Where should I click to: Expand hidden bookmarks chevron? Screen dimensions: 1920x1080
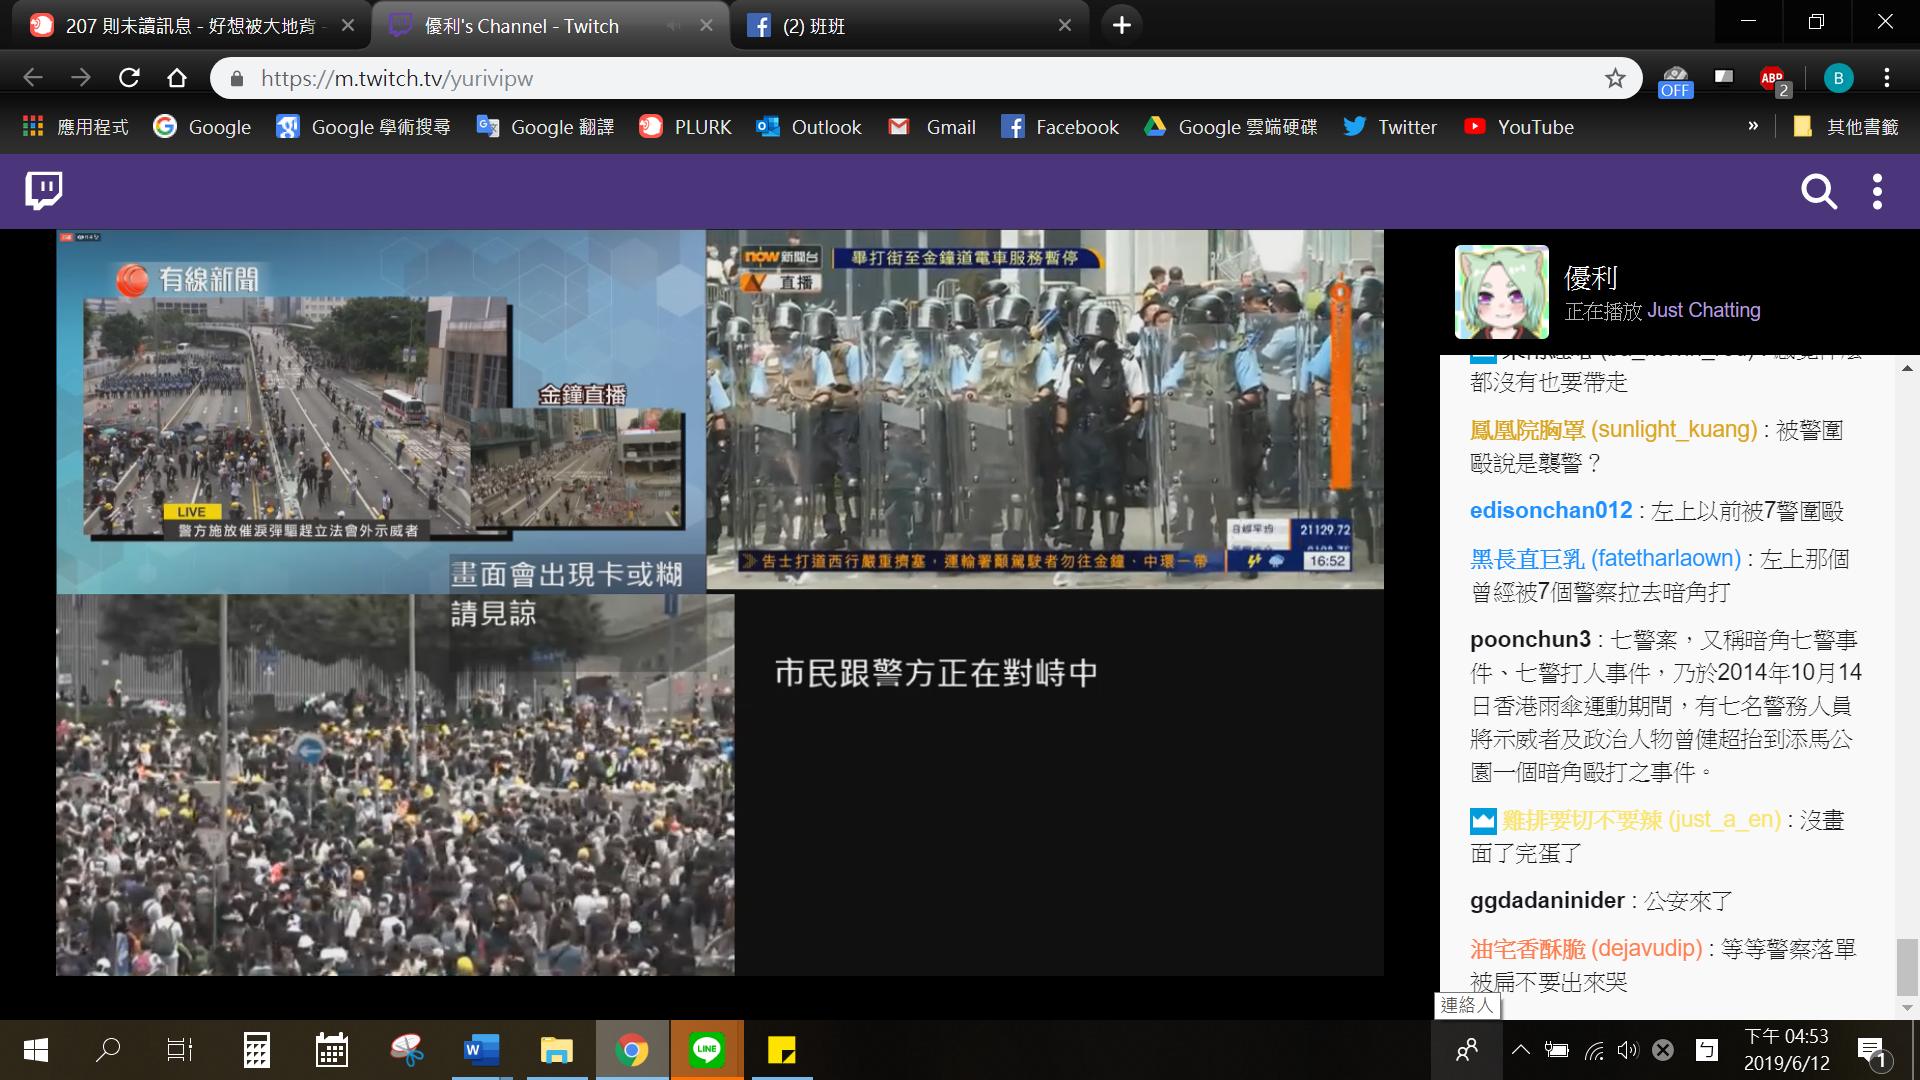1753,126
